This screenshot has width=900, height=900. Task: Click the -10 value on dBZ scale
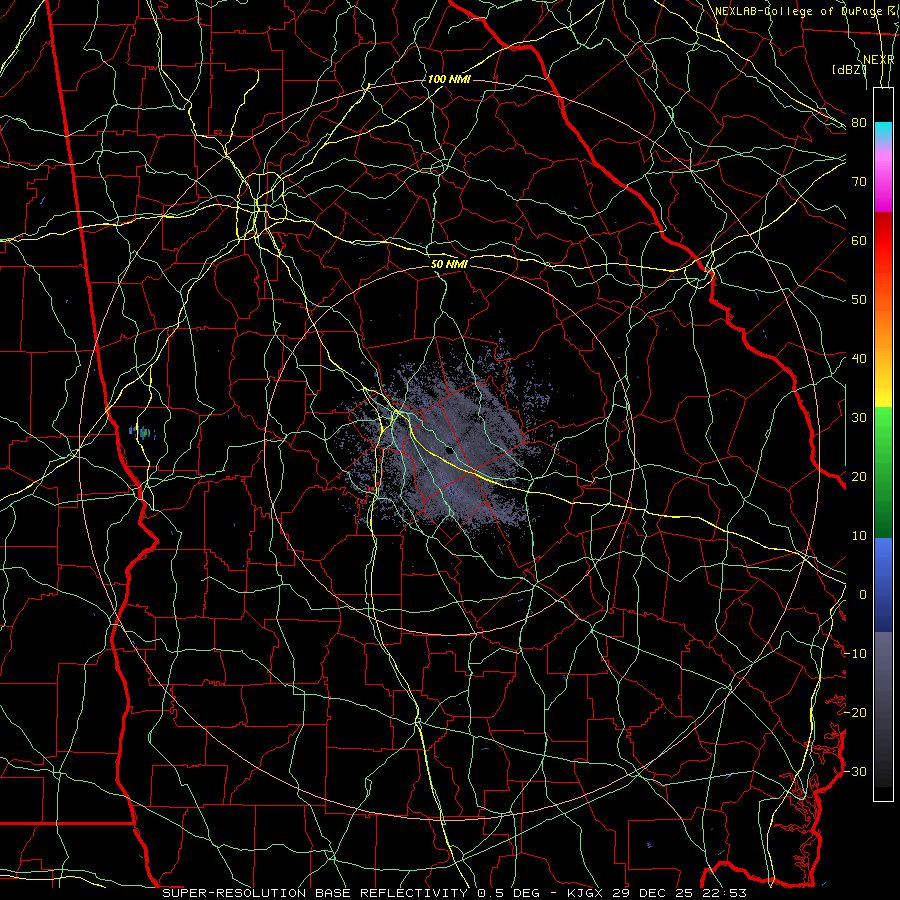click(855, 654)
